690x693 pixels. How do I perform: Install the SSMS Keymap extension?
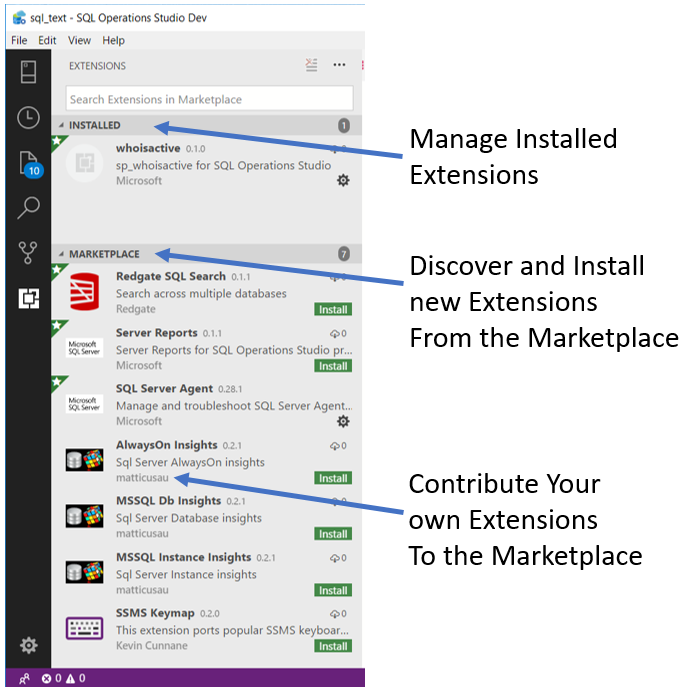pos(333,646)
